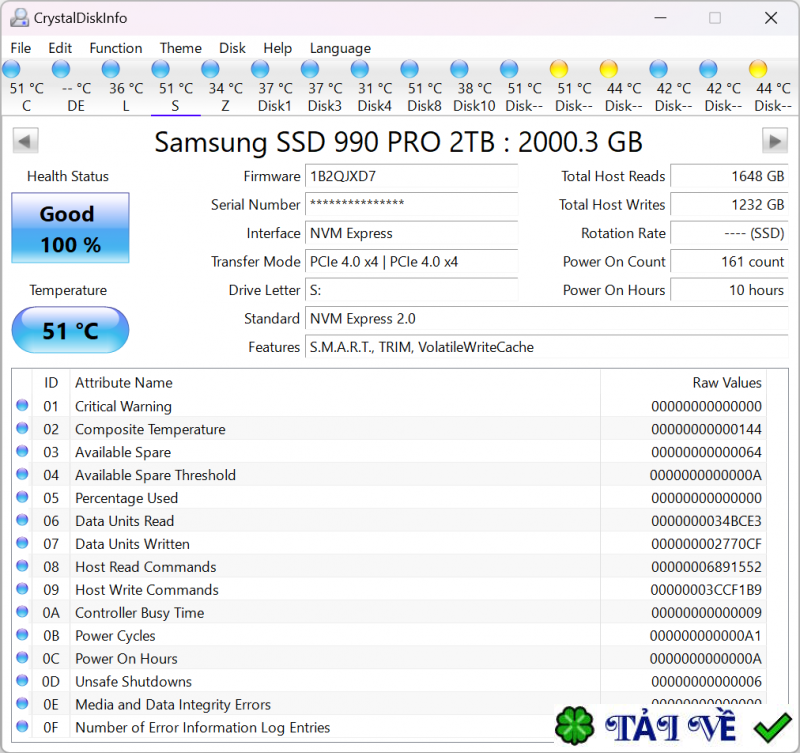Open the File menu
Image resolution: width=800 pixels, height=753 pixels.
[21, 48]
